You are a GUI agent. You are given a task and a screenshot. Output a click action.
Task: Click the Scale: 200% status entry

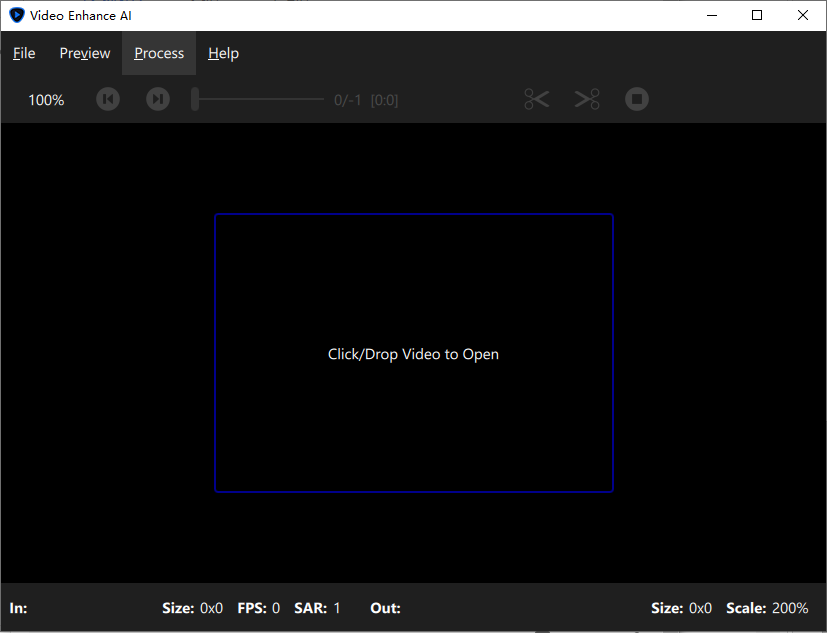[x=767, y=608]
